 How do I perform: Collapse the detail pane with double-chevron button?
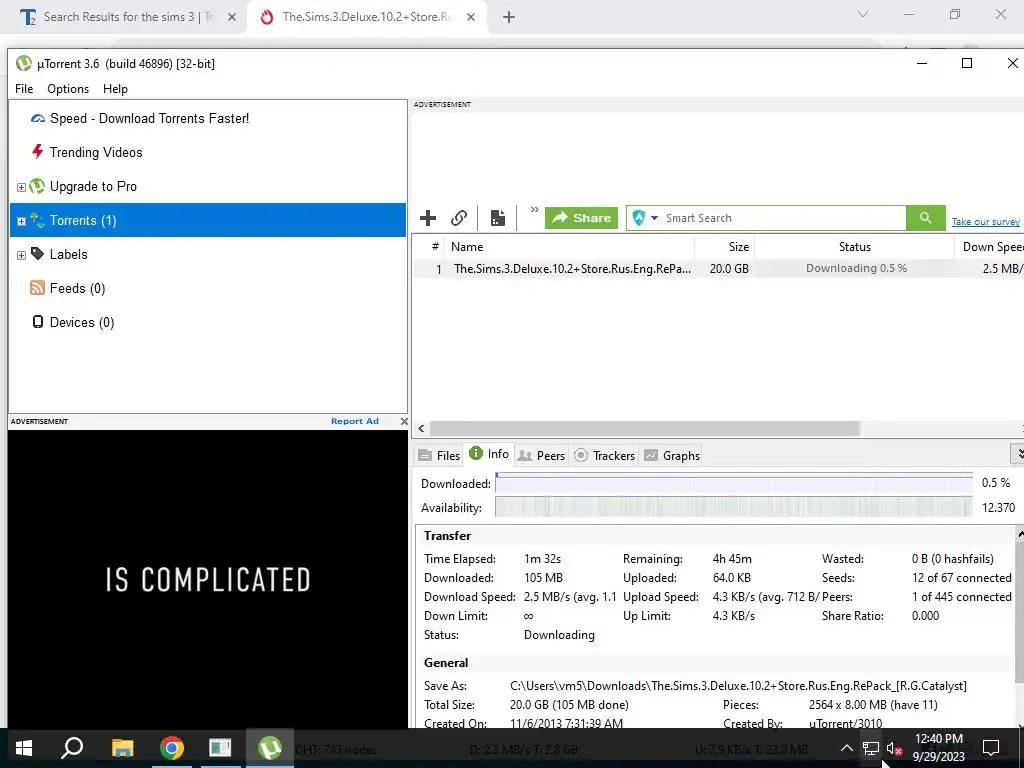[x=1019, y=453]
